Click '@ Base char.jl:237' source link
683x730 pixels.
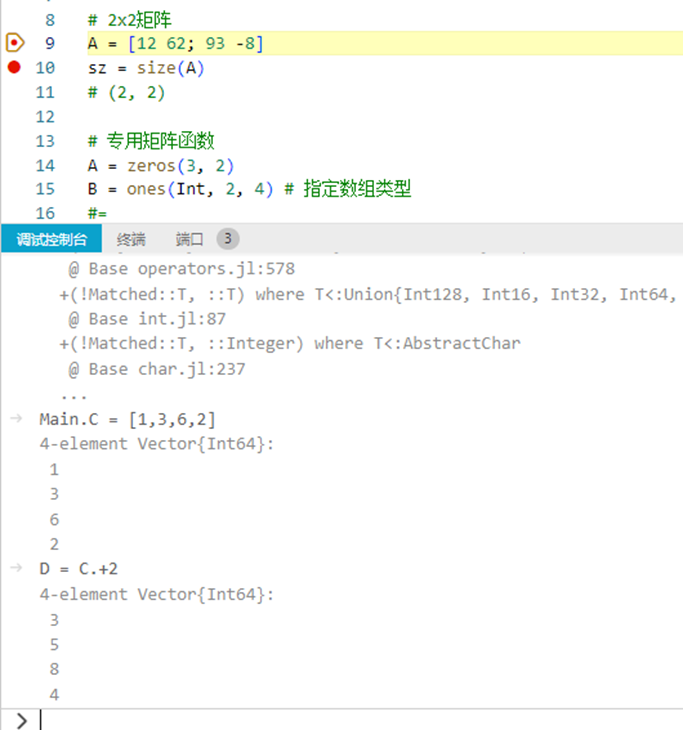click(x=157, y=370)
